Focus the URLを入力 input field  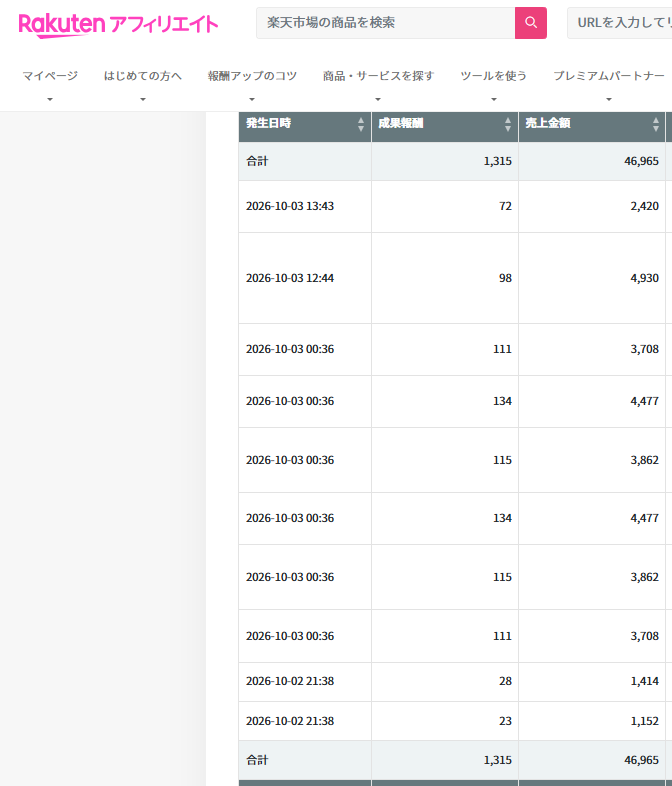click(x=619, y=23)
